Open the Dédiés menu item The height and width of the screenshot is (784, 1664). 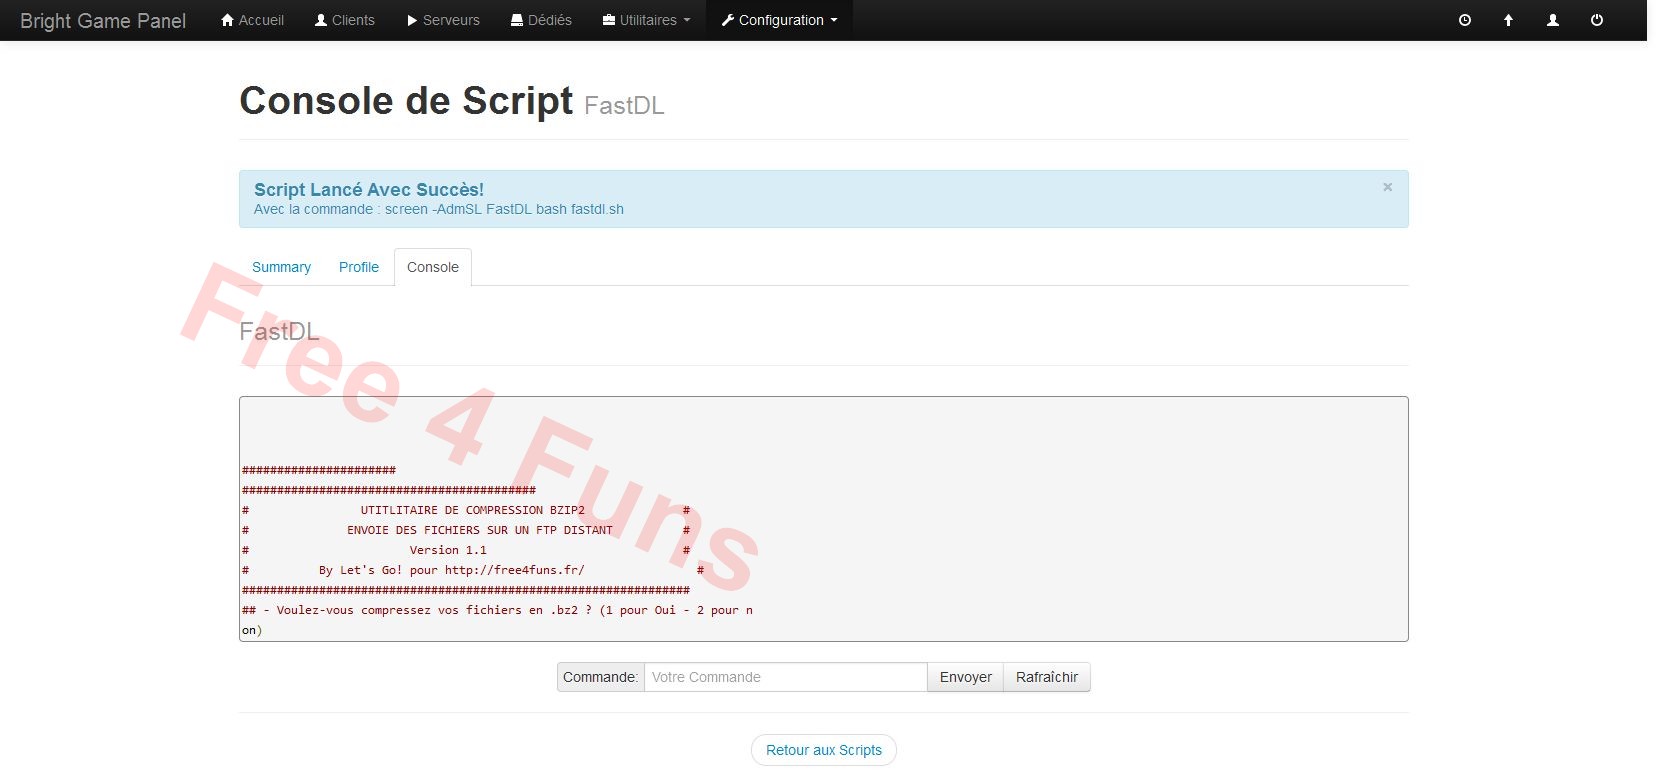coord(541,20)
